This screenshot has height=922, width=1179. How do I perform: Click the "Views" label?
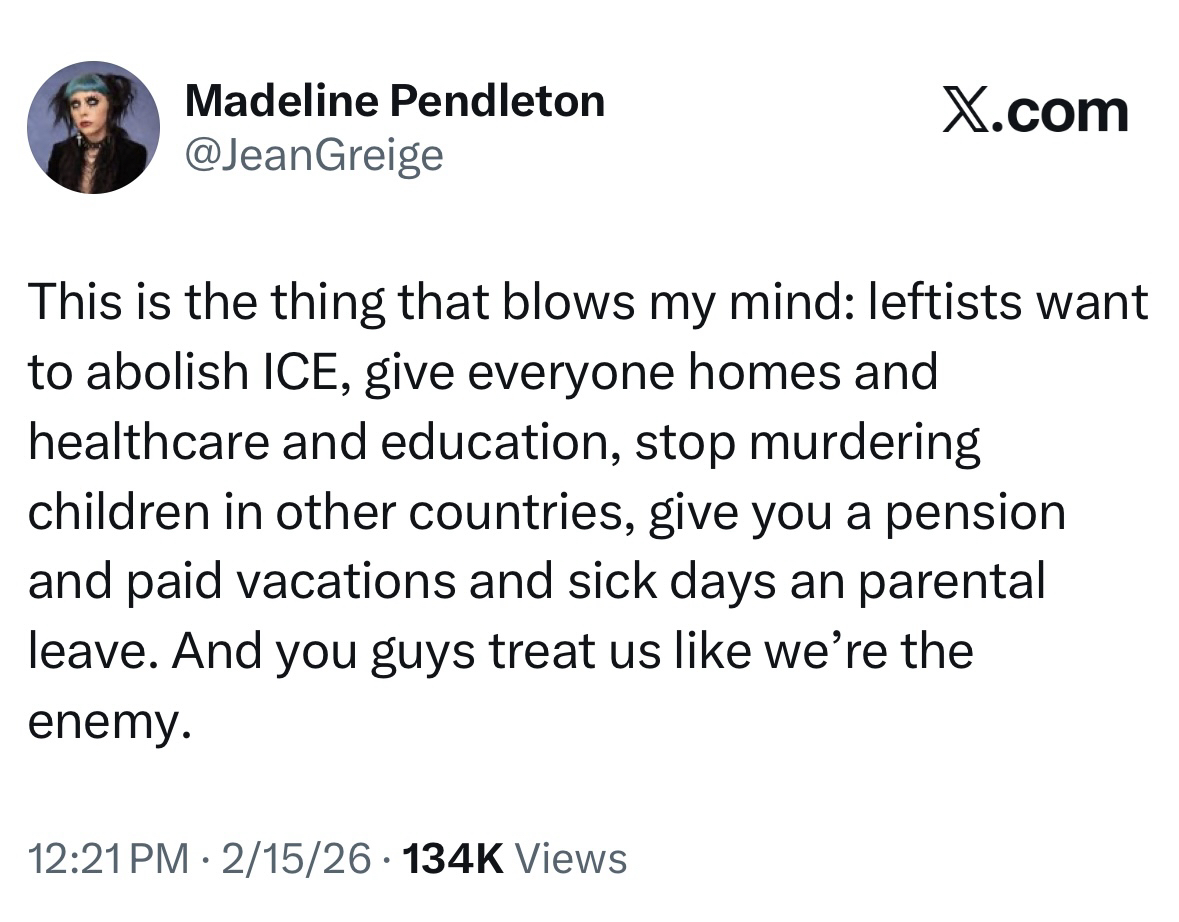point(575,858)
